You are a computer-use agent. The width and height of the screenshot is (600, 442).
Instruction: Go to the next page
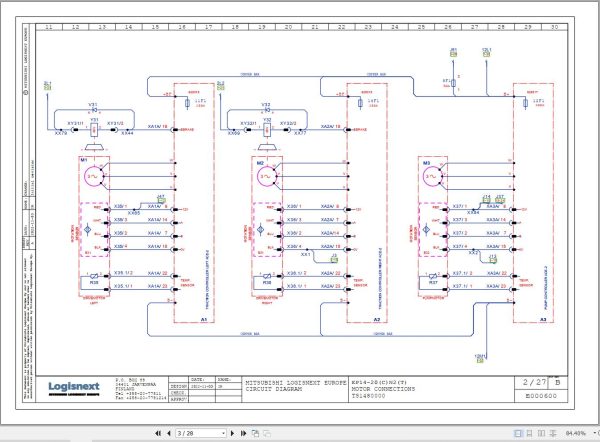click(232, 433)
